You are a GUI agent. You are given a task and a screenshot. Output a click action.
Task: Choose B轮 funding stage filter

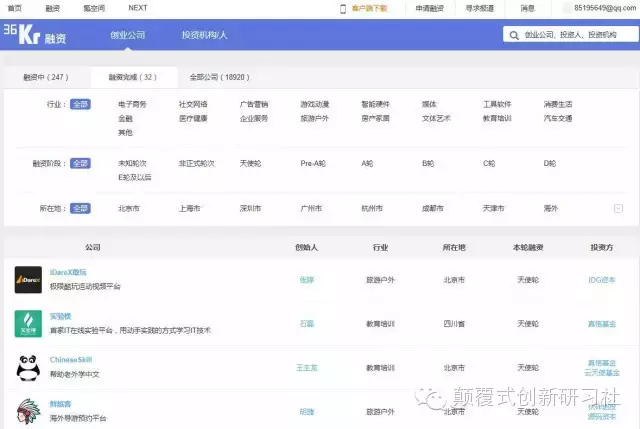428,164
